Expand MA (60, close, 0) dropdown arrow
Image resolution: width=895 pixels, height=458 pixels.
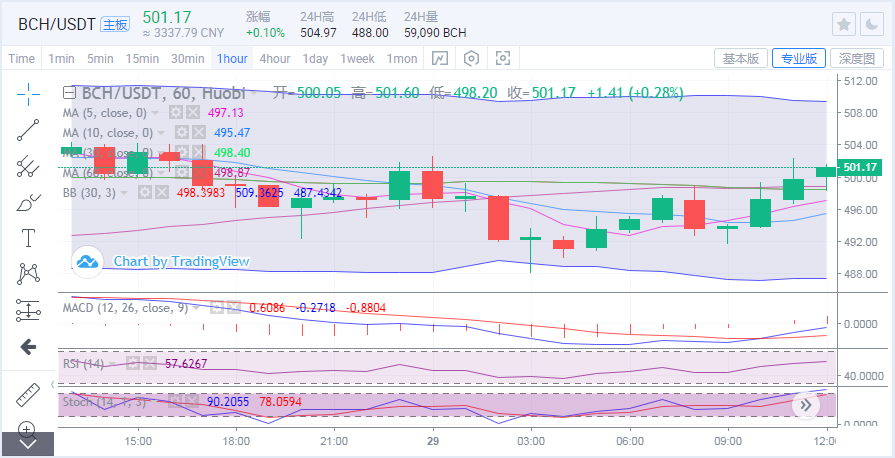point(161,173)
